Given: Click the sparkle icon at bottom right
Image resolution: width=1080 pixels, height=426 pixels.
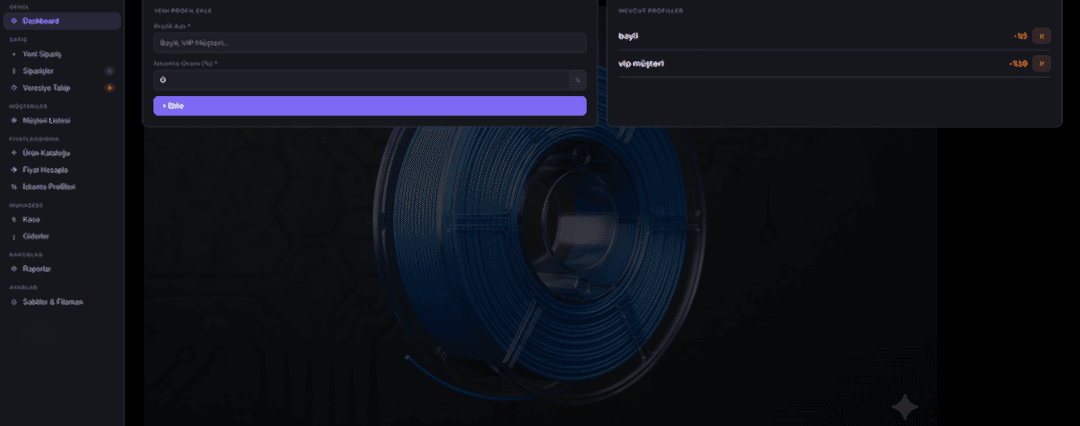Looking at the screenshot, I should (905, 407).
